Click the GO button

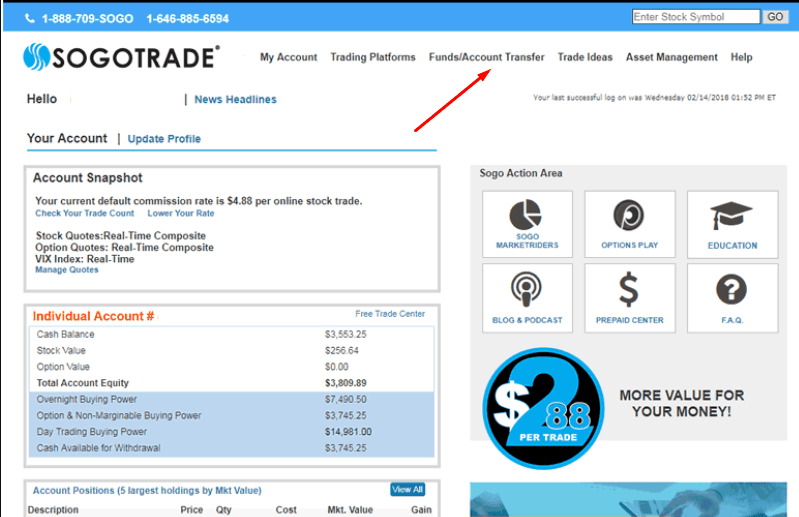point(775,17)
